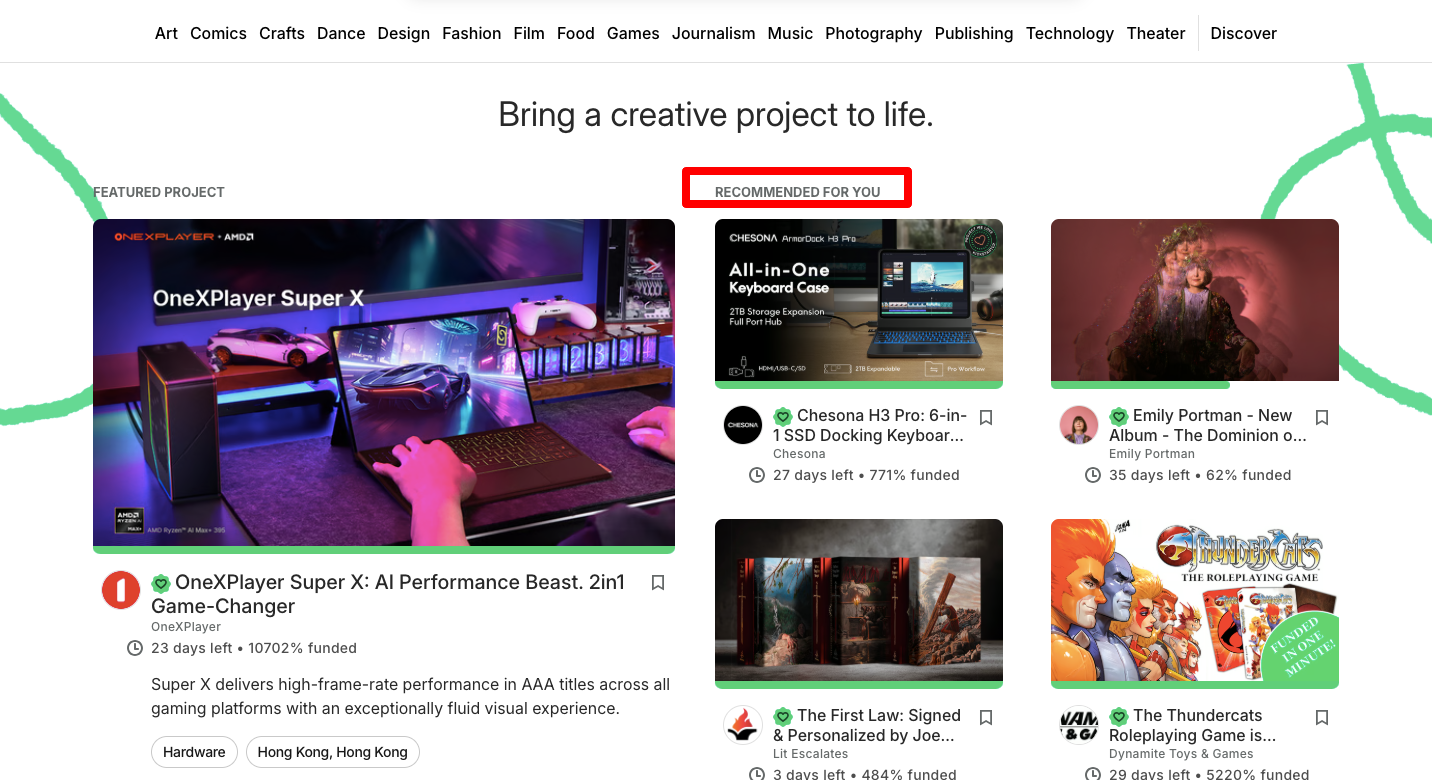
Task: Select the Photography category
Action: tap(873, 33)
